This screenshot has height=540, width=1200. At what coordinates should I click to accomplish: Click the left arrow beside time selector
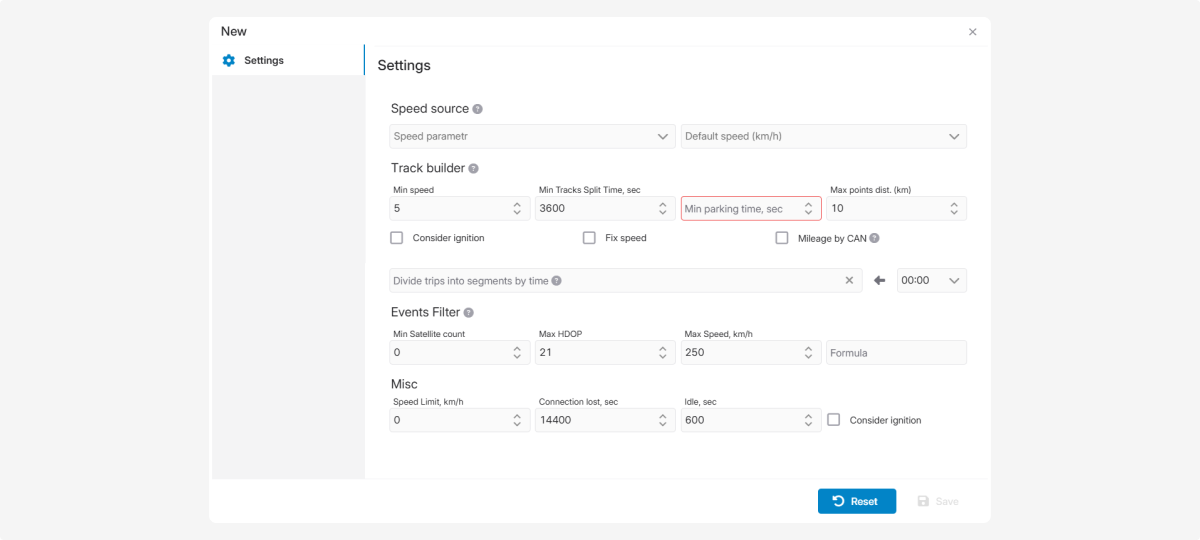(880, 281)
